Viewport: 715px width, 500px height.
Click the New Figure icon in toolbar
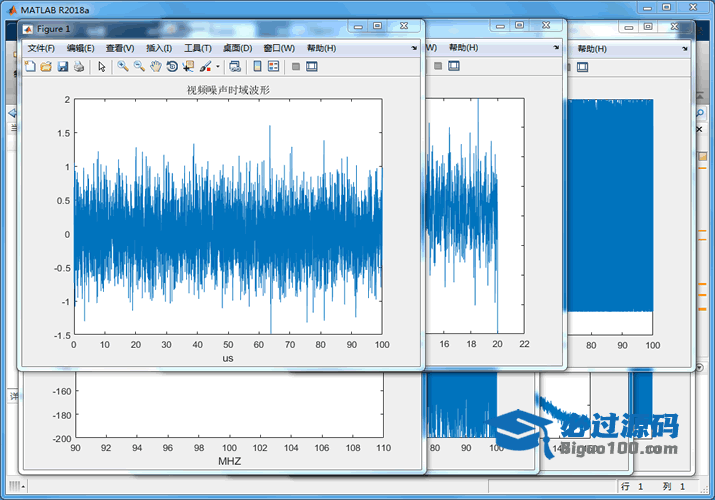29,67
